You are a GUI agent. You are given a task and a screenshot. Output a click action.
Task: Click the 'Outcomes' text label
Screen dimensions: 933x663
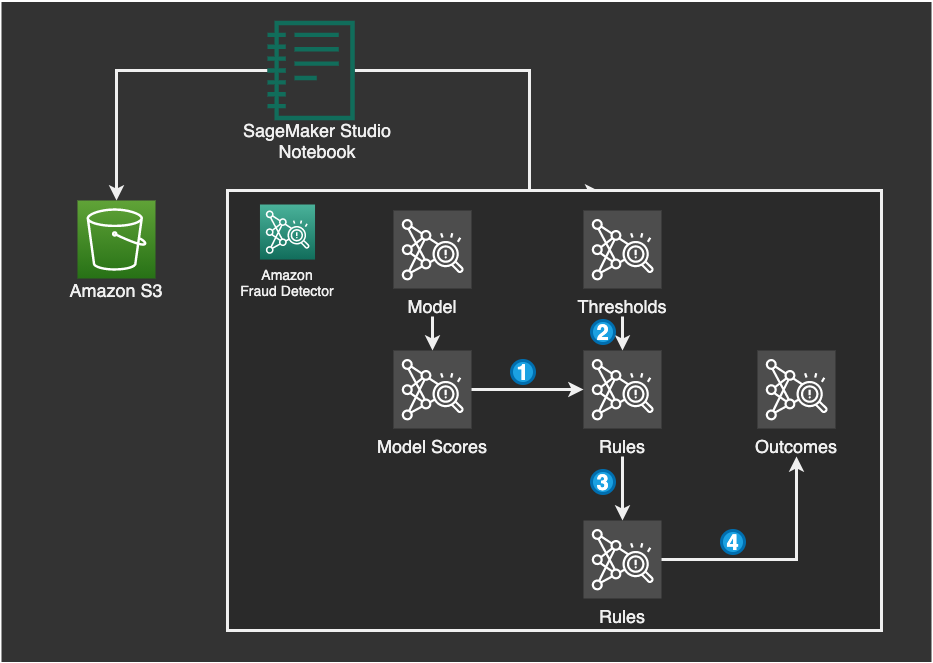tap(796, 447)
